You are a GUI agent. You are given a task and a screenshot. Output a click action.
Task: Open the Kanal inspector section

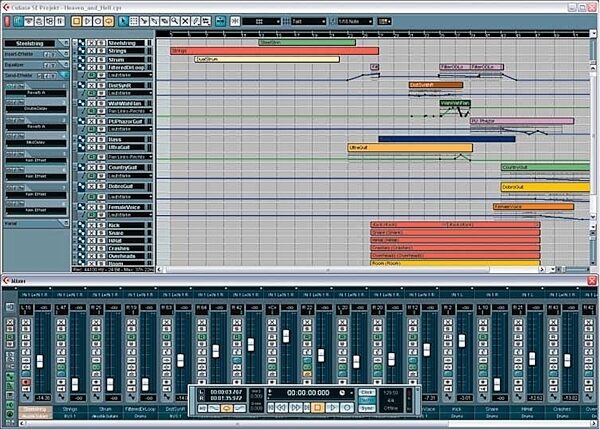tap(36, 223)
